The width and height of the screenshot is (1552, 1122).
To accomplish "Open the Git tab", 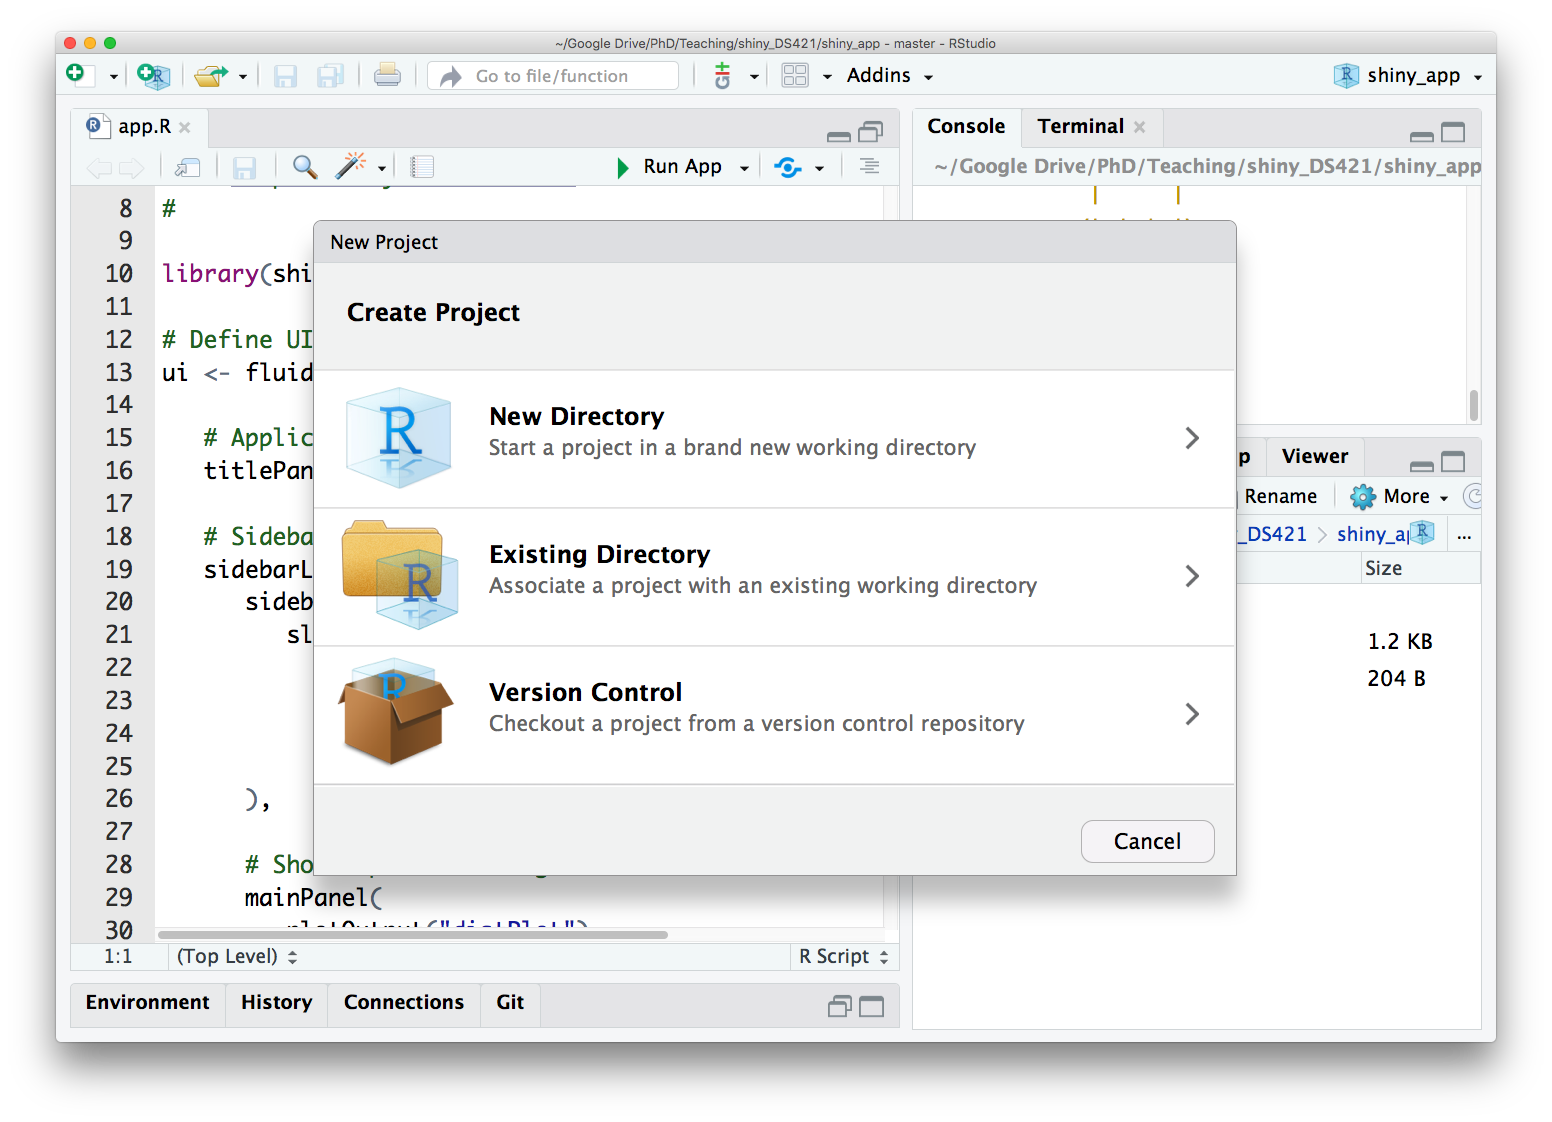I will coord(510,1003).
